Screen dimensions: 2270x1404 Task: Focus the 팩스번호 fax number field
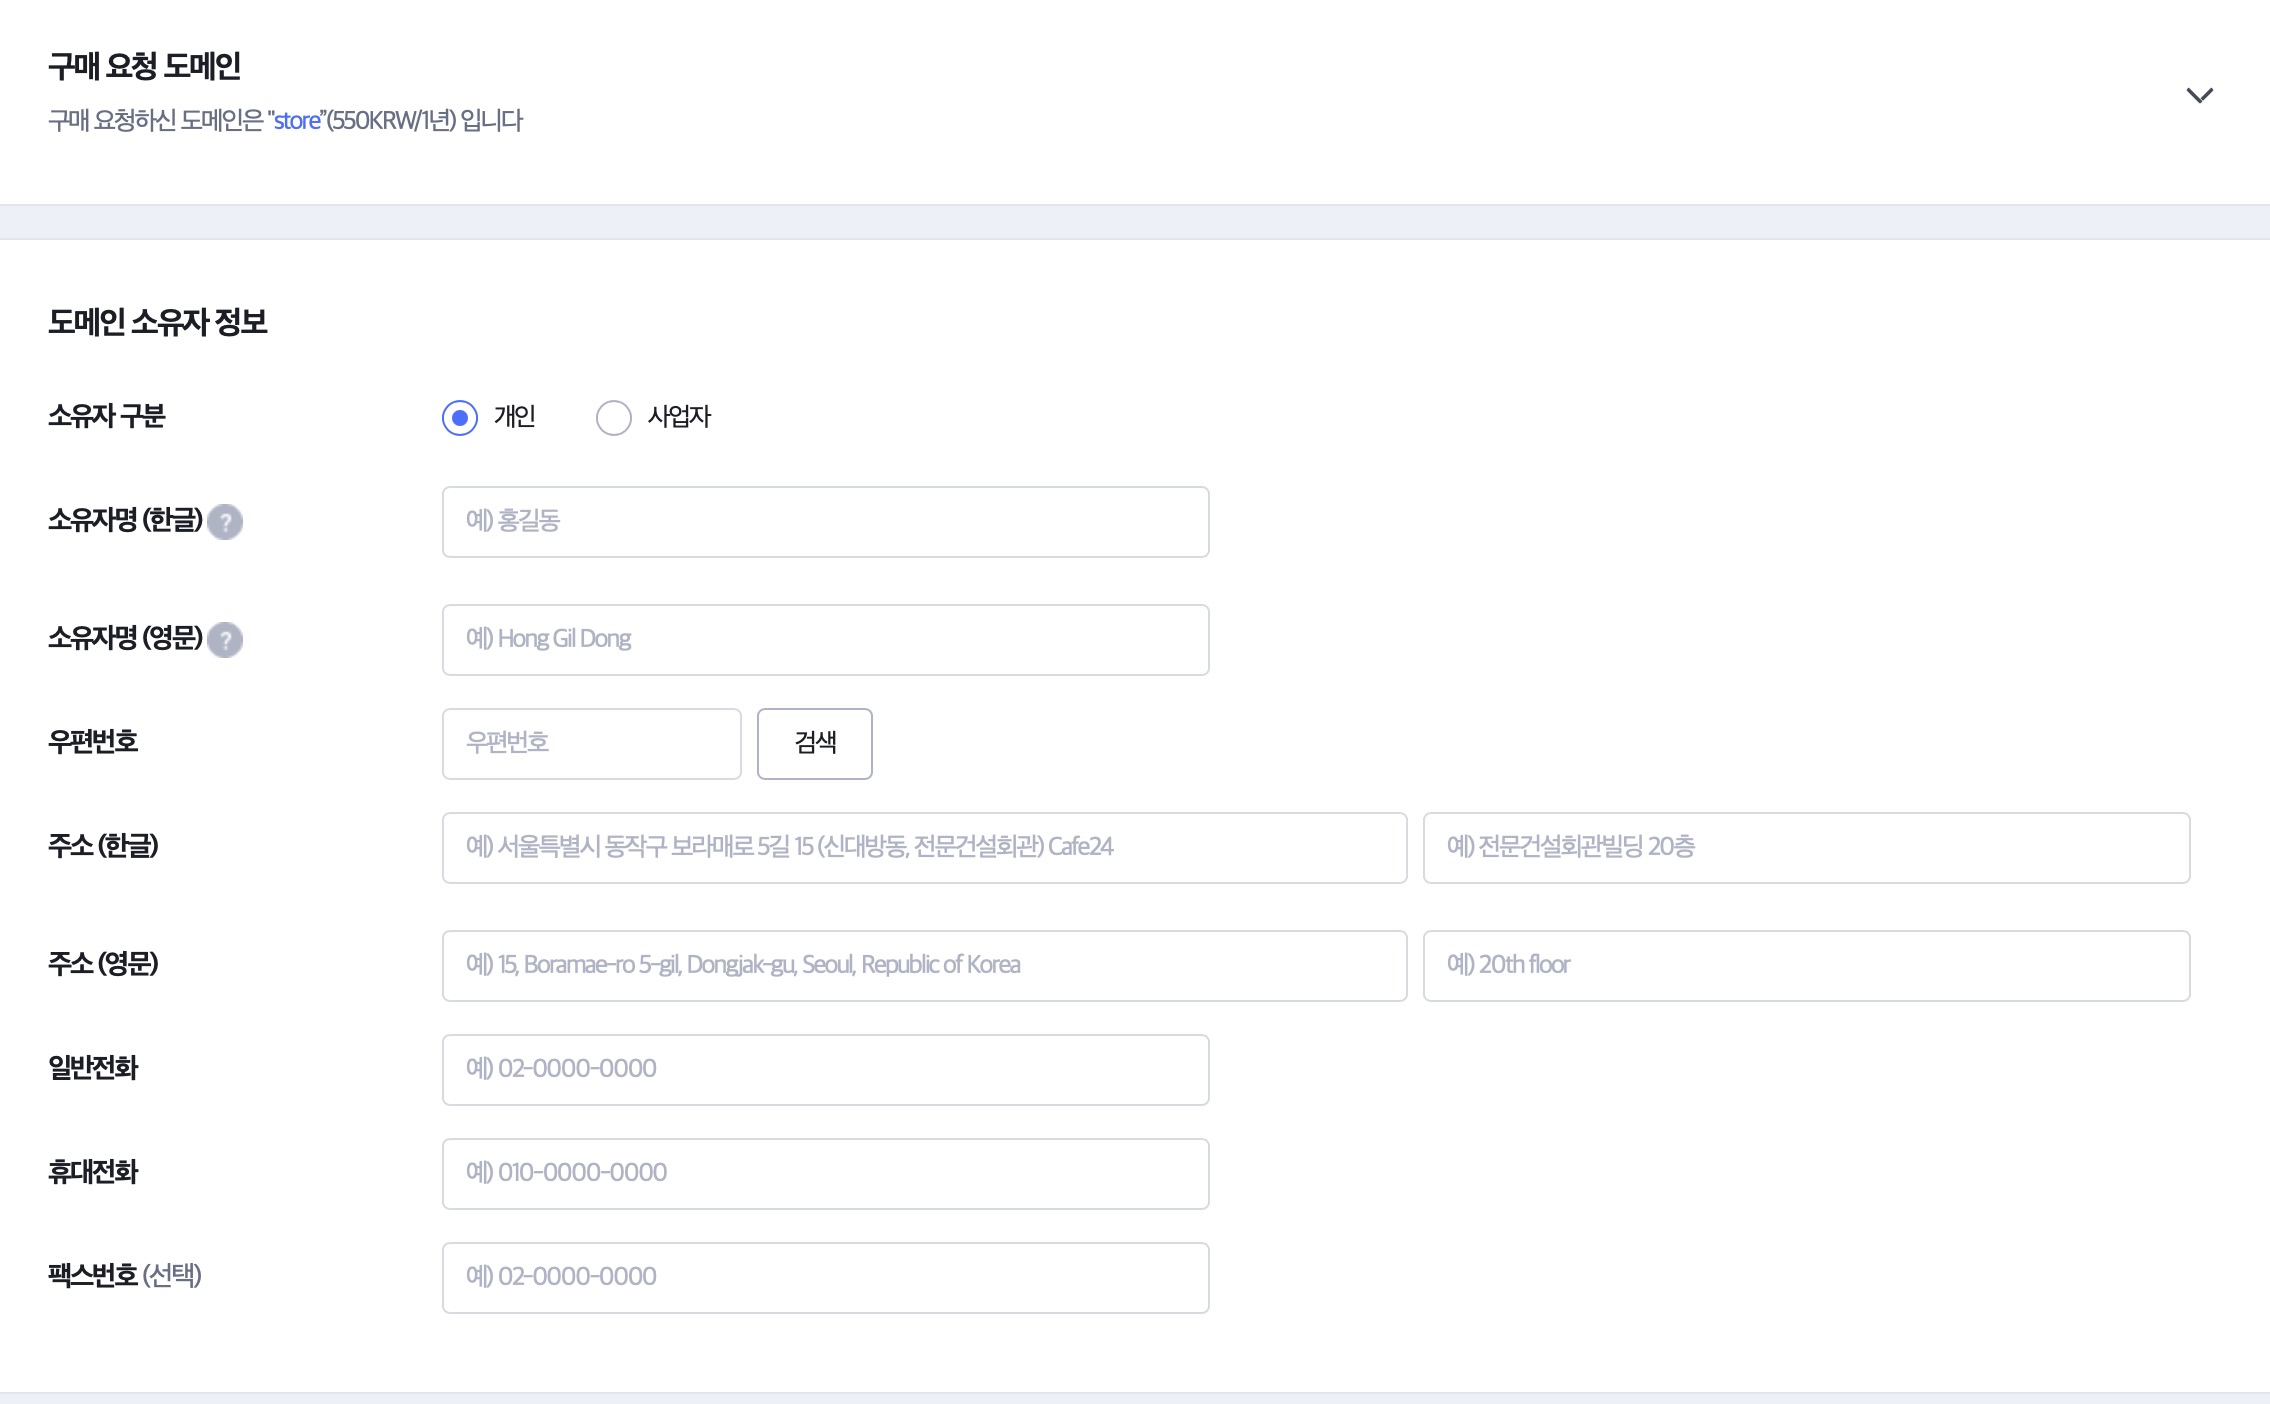tap(825, 1278)
